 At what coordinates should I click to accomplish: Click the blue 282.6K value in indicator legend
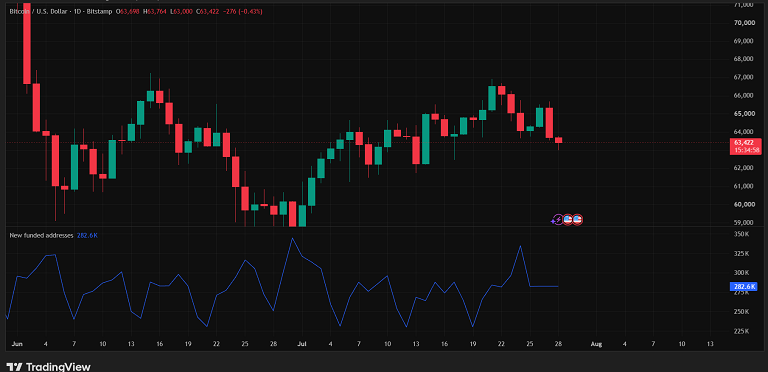tap(87, 235)
